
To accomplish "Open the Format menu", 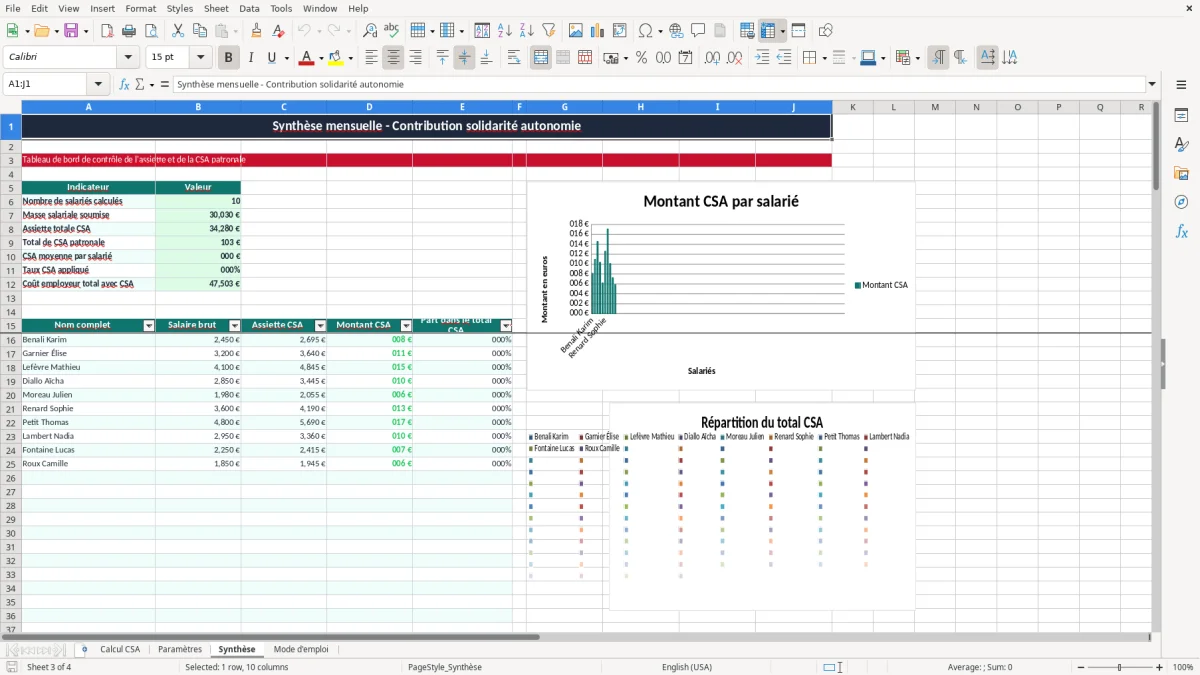I will pos(140,8).
